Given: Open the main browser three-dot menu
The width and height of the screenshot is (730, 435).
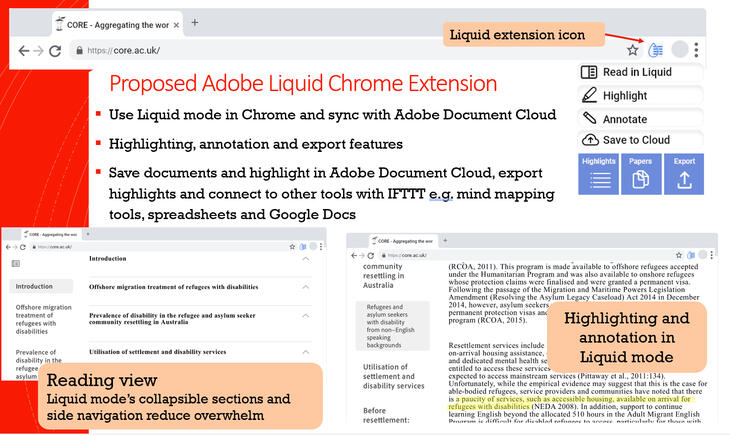Looking at the screenshot, I should [x=696, y=50].
